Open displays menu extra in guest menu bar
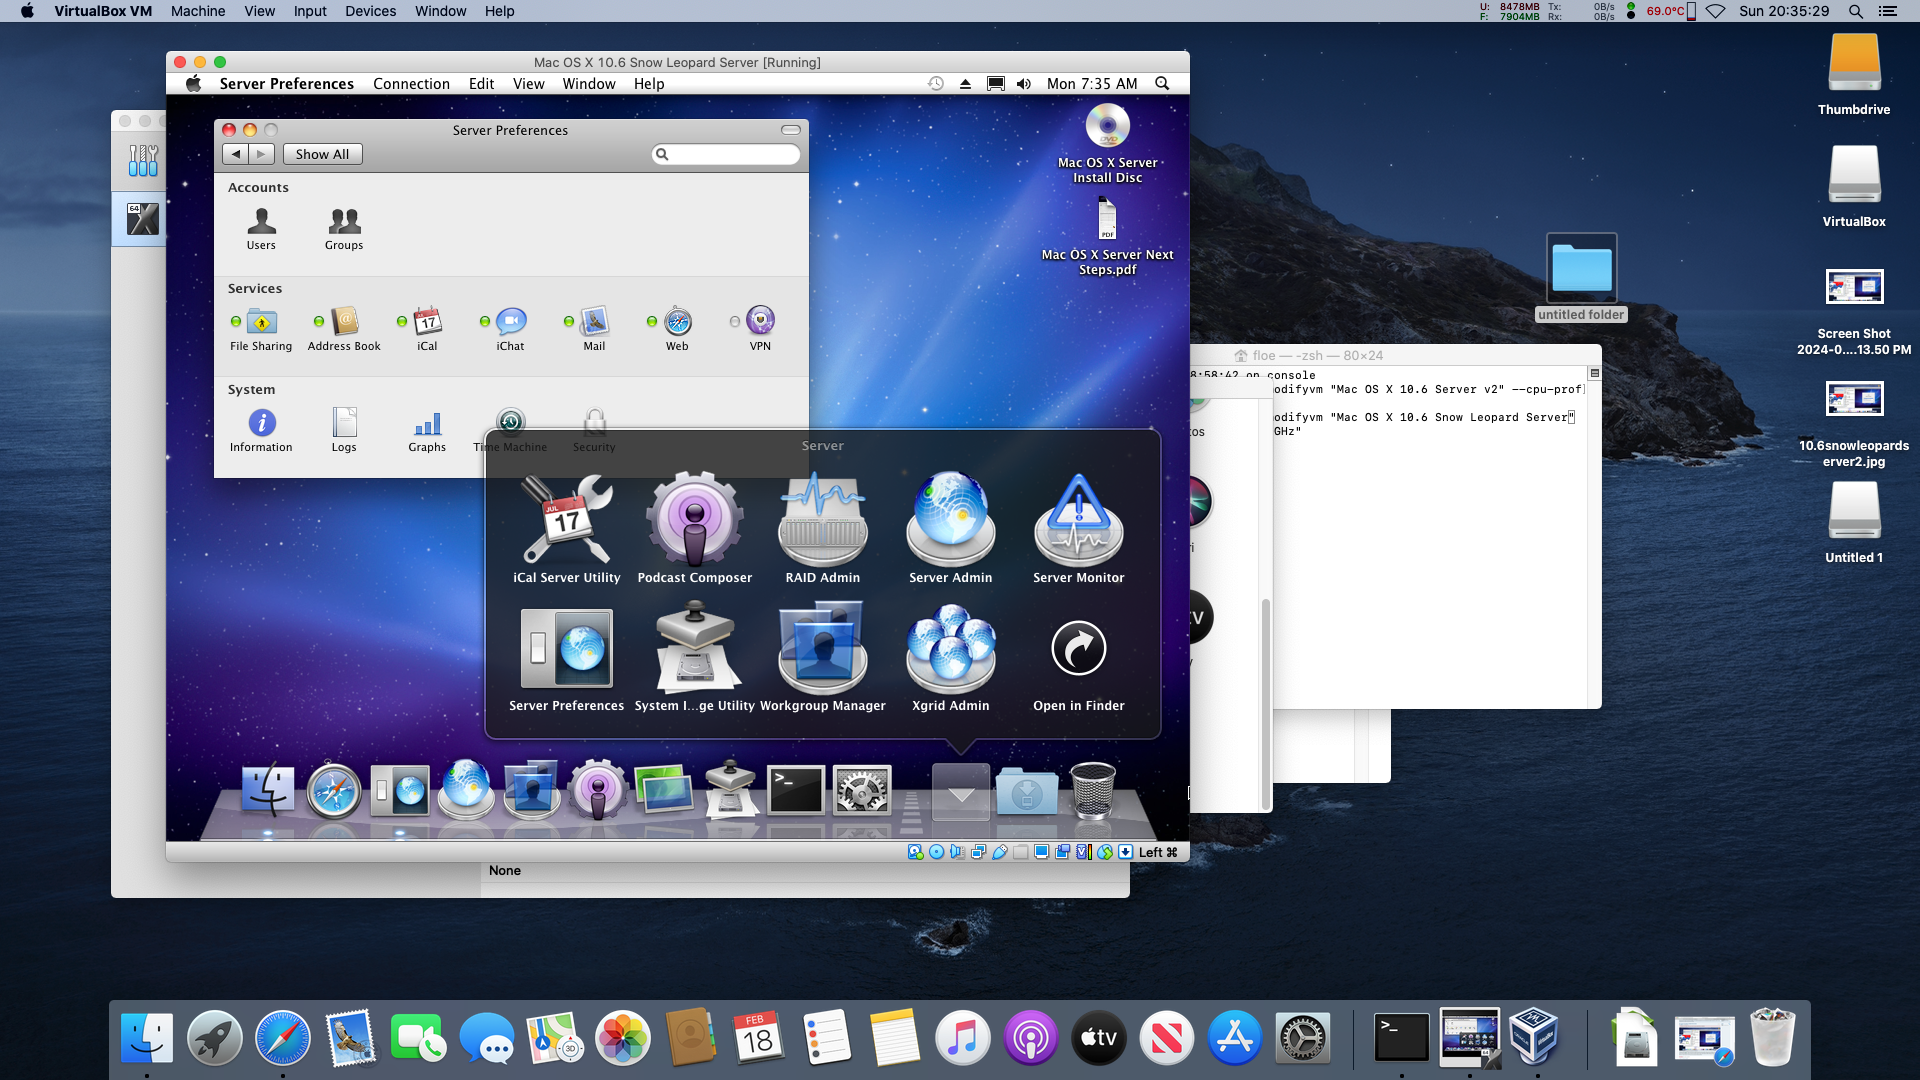Screen dimensions: 1920x1080 click(995, 84)
